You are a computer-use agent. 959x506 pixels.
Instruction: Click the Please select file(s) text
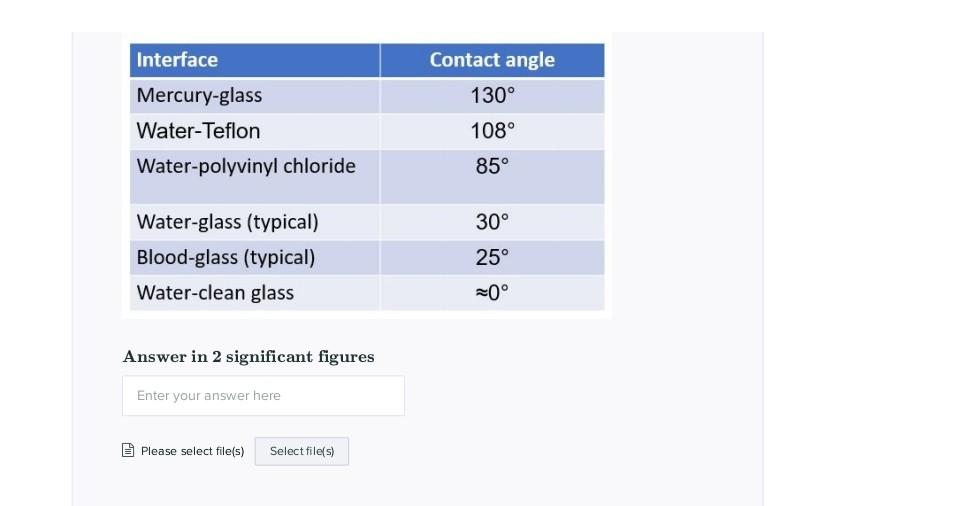pyautogui.click(x=192, y=452)
